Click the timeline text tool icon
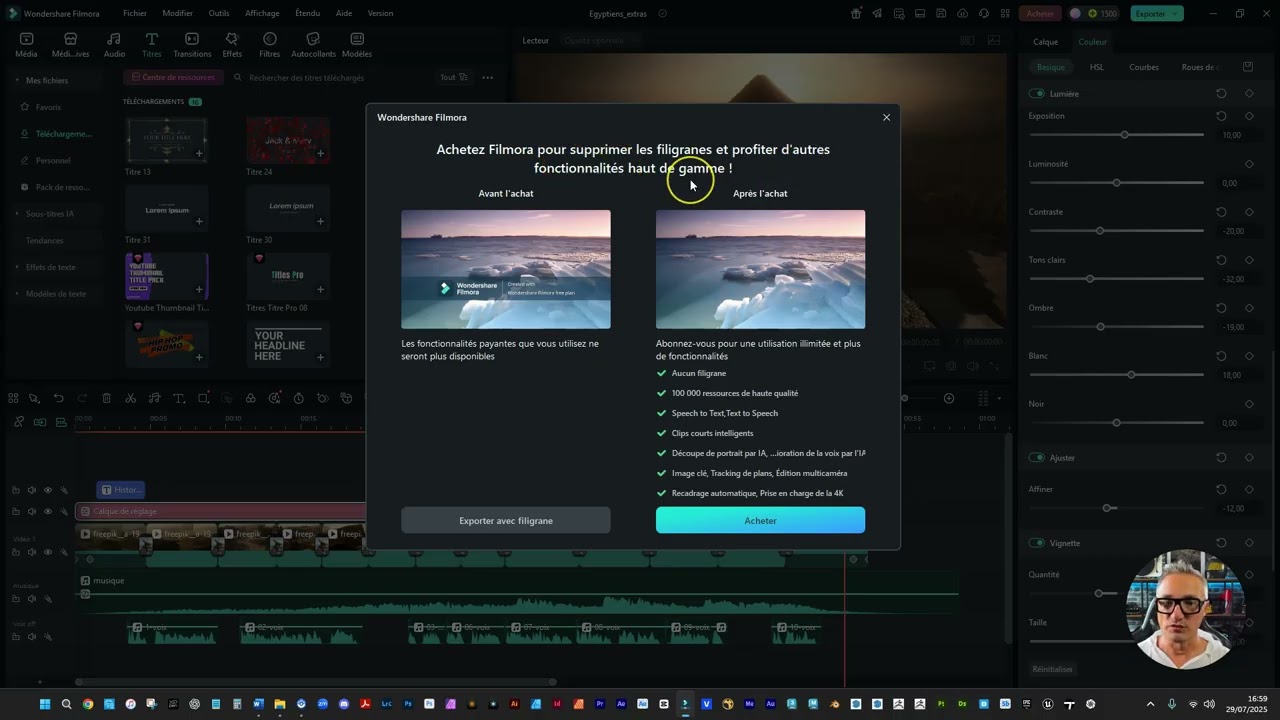 click(x=179, y=398)
